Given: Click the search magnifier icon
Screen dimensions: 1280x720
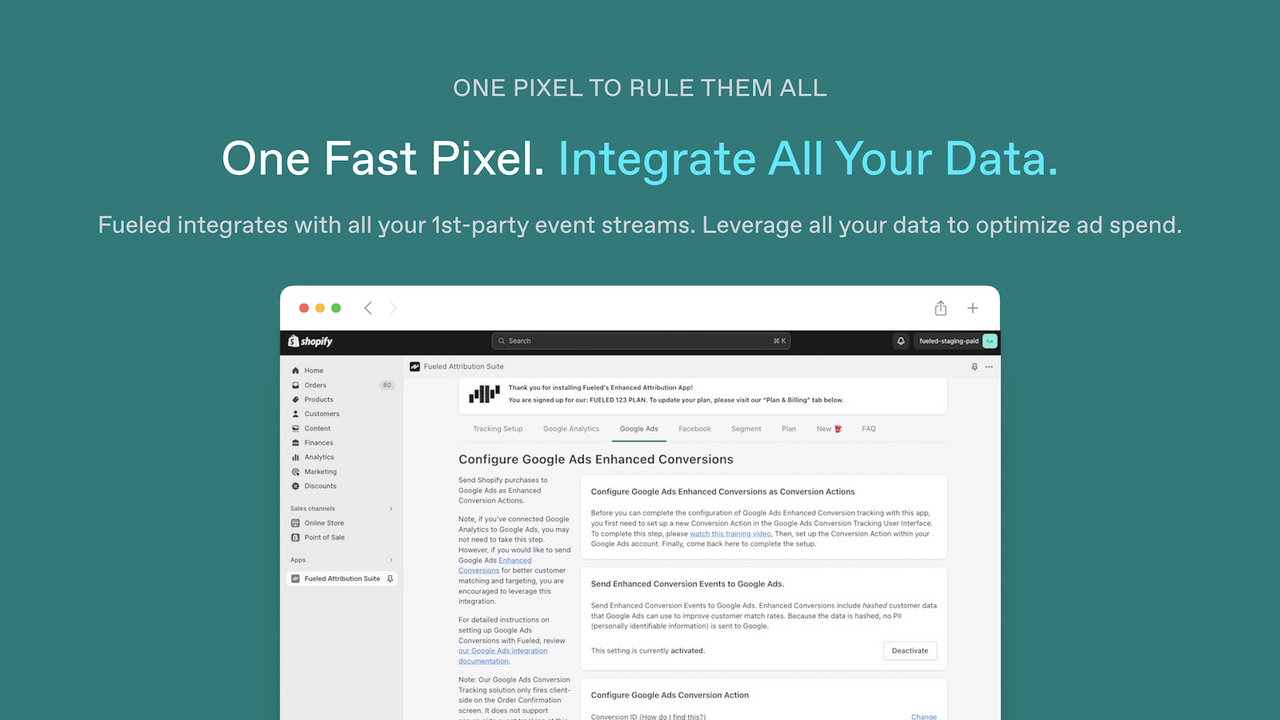Looking at the screenshot, I should (502, 341).
